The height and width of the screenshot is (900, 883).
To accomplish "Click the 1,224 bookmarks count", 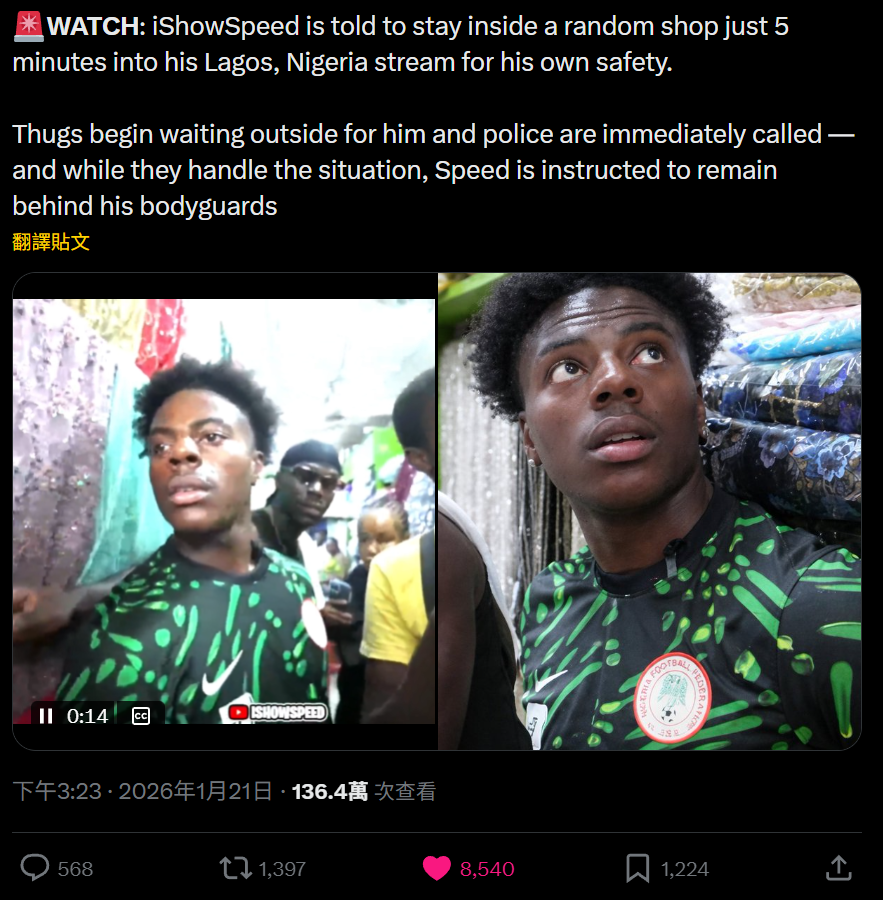I will 685,869.
